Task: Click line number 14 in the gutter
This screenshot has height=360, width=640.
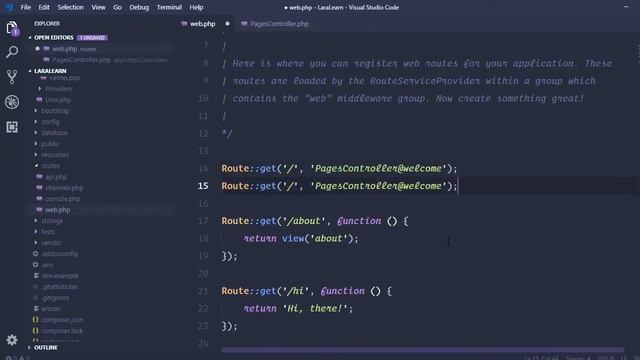Action: point(203,168)
